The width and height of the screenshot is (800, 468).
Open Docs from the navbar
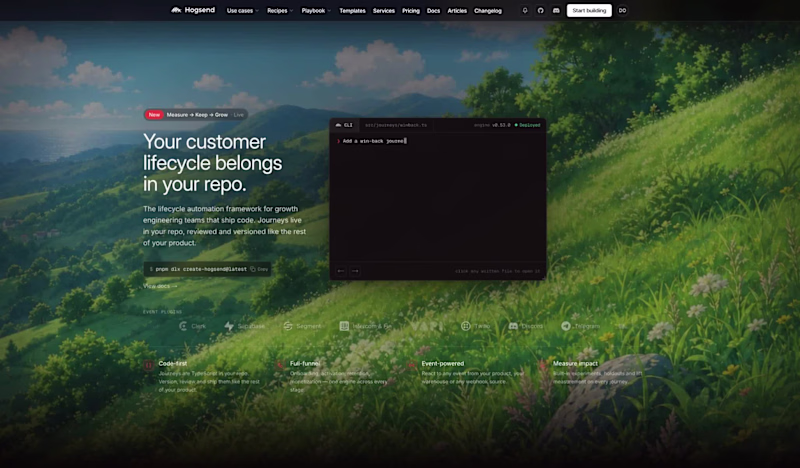click(433, 11)
